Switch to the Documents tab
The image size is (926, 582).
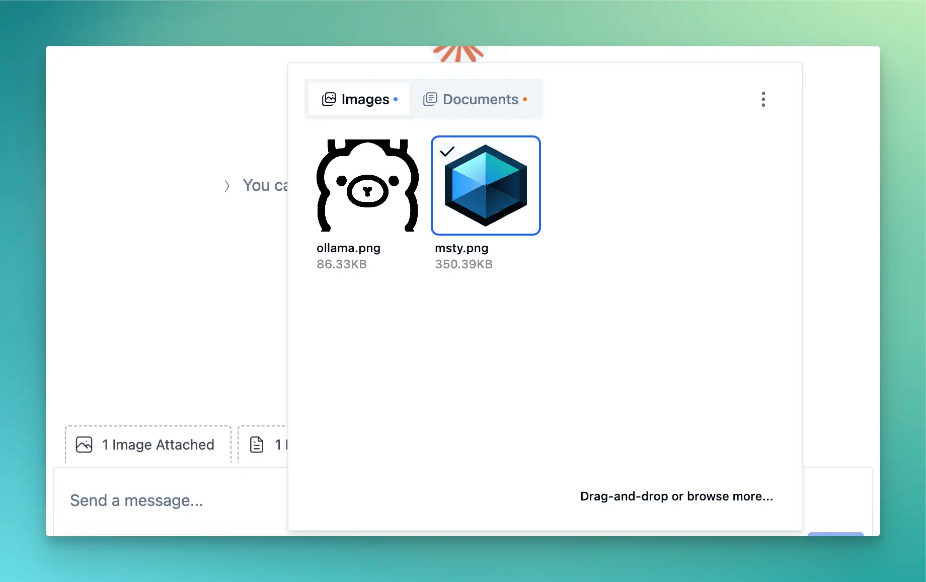(474, 99)
